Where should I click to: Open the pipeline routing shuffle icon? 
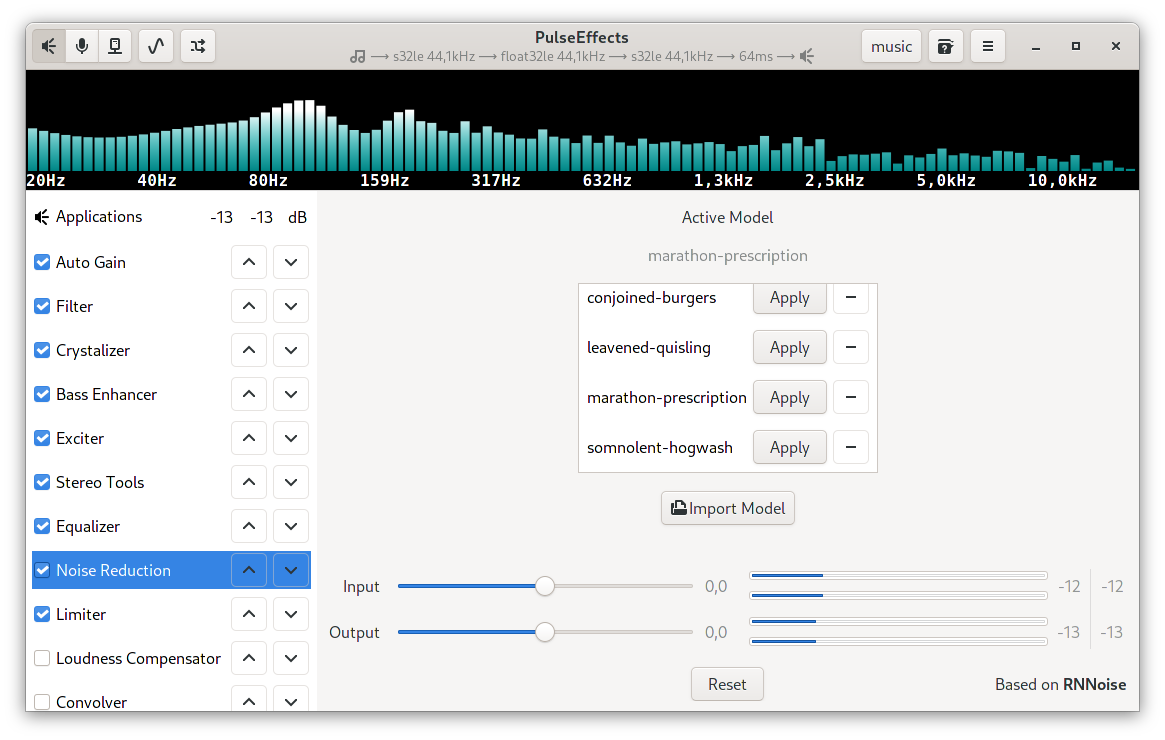point(197,46)
